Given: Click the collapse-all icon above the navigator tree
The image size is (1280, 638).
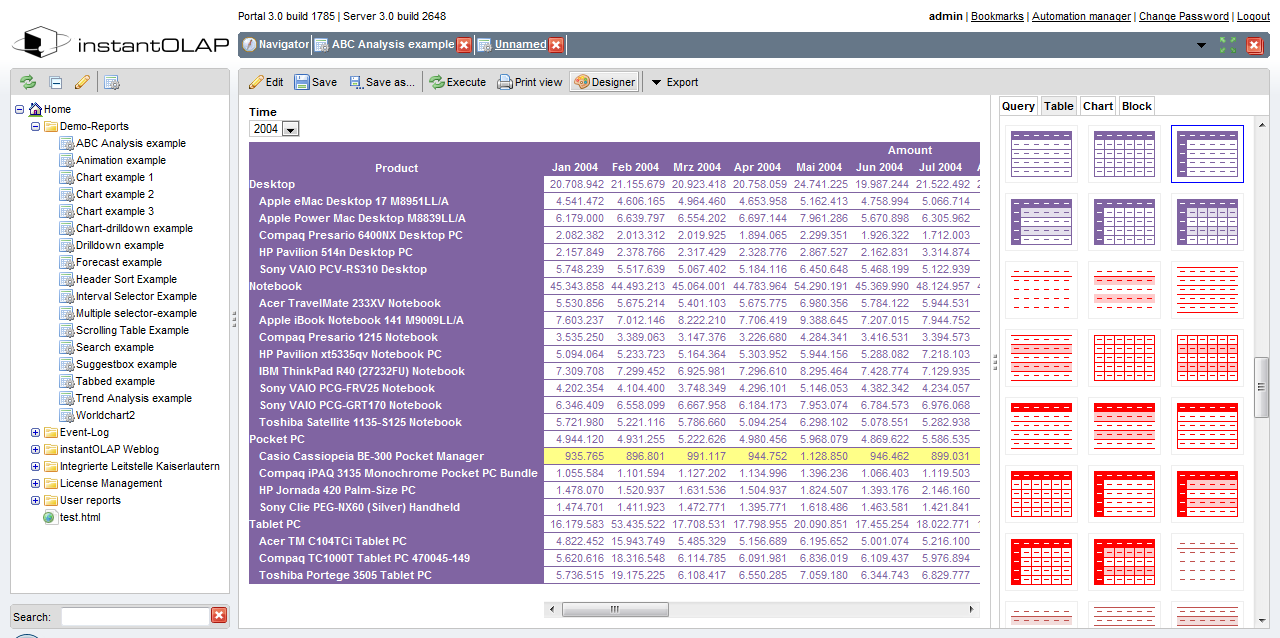Looking at the screenshot, I should click(56, 82).
